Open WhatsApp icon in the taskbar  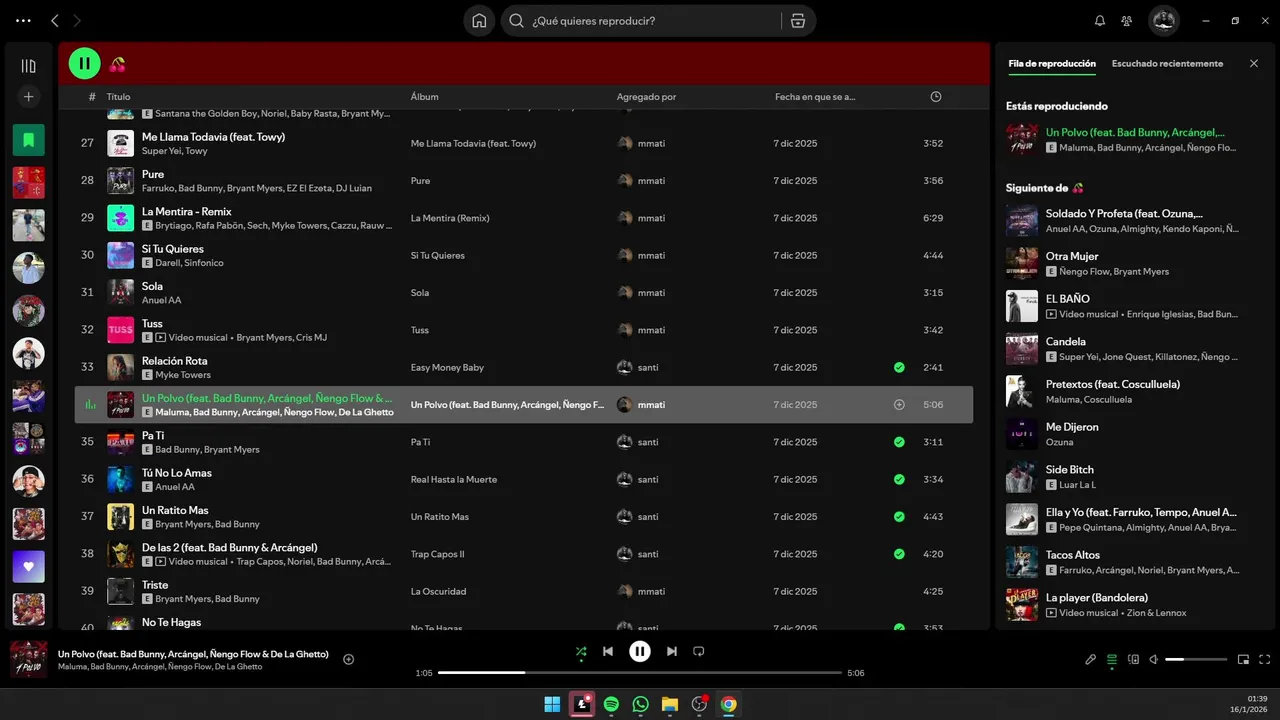tap(640, 704)
